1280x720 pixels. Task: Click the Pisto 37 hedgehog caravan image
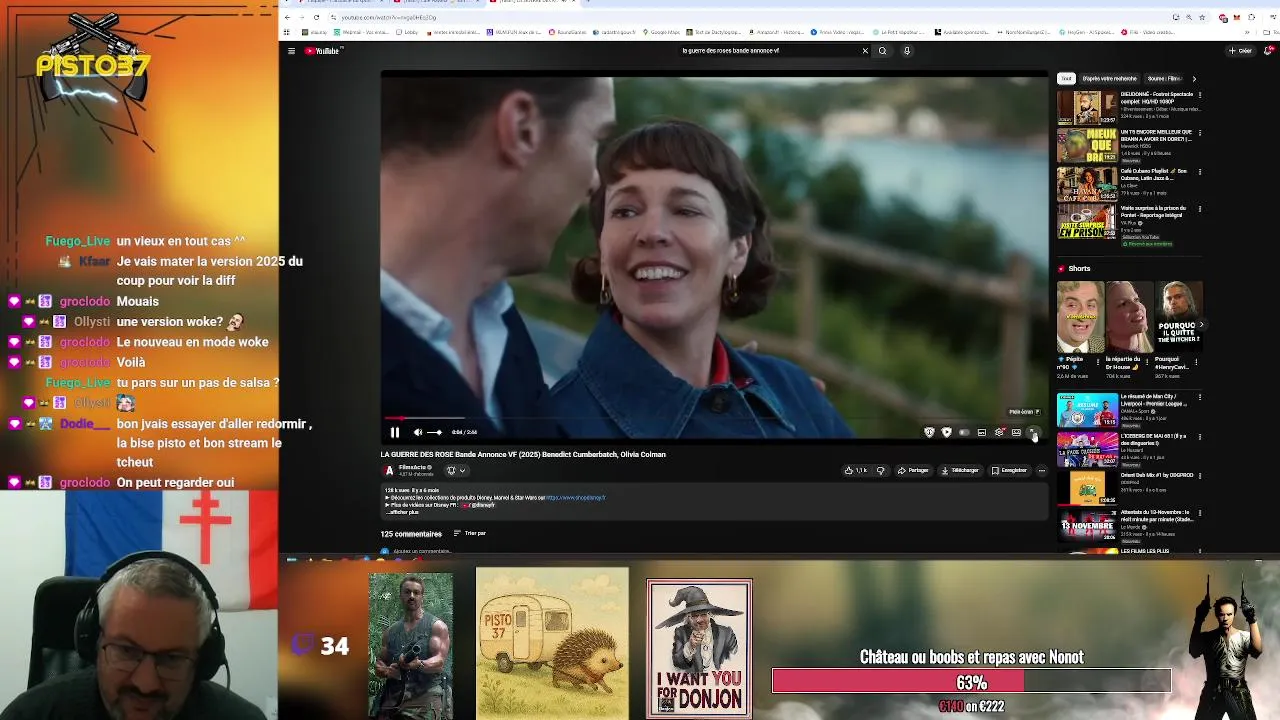click(x=552, y=643)
